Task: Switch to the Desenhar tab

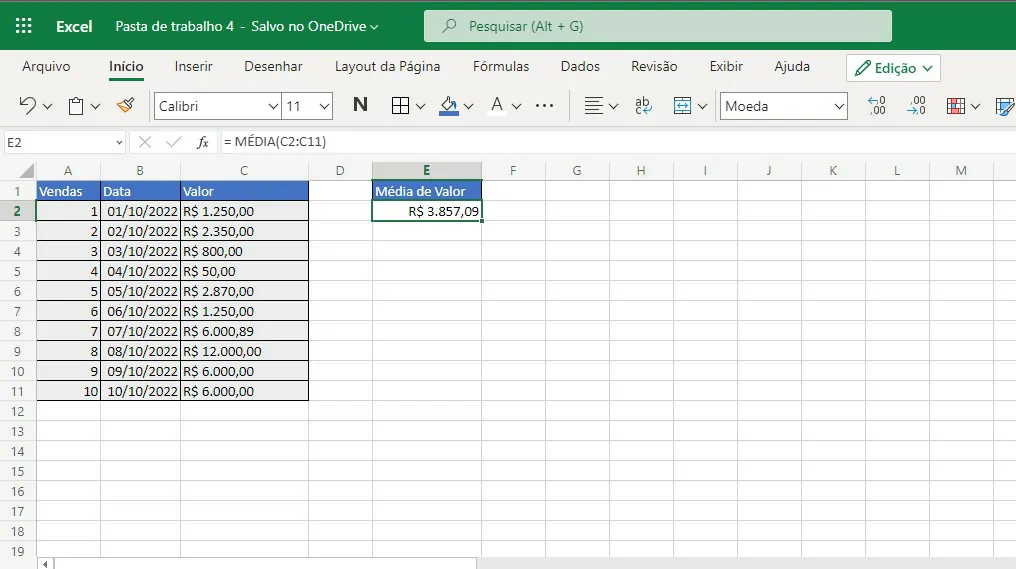Action: point(273,66)
